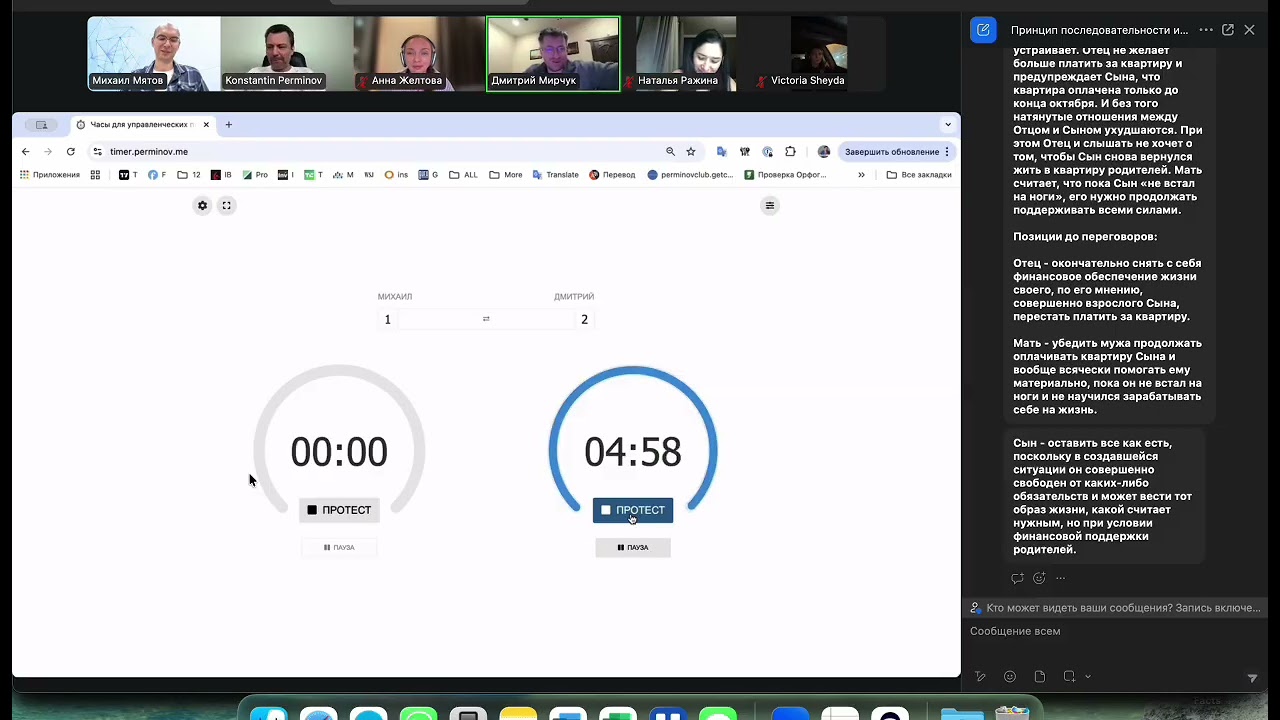1280x720 pixels.
Task: Open the timer settings gear icon
Action: tap(202, 206)
